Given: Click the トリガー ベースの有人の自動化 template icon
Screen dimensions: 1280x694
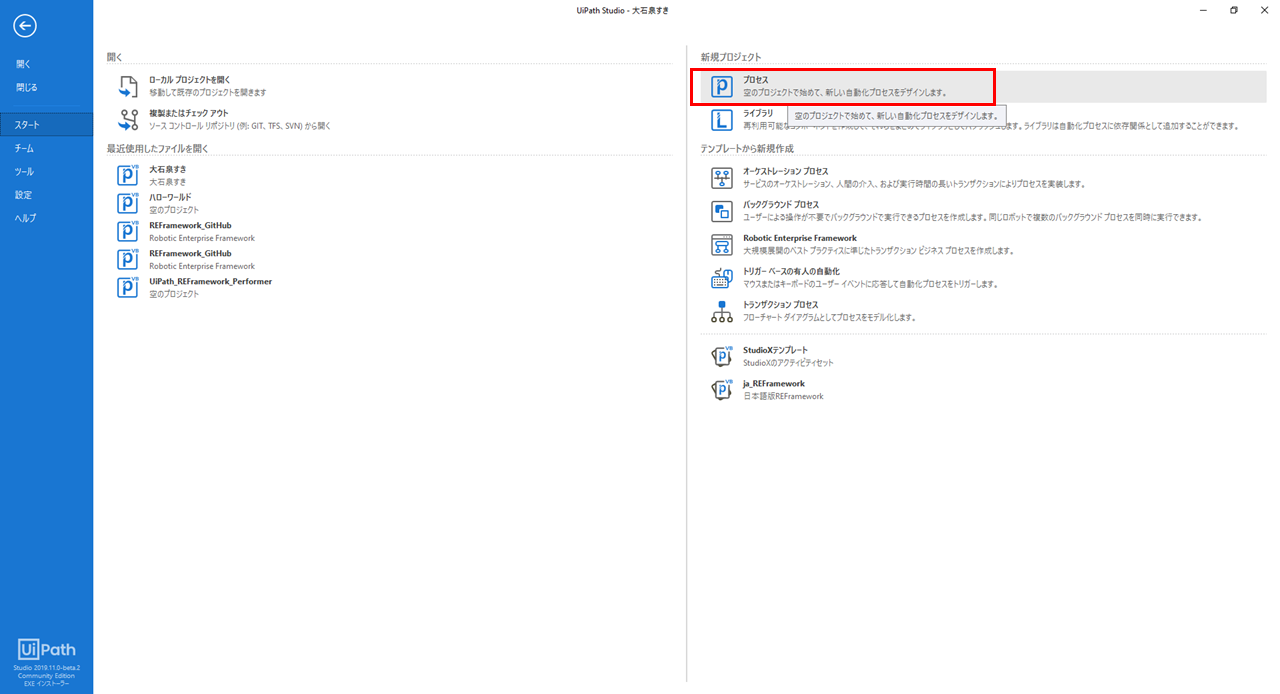Looking at the screenshot, I should coord(722,278).
